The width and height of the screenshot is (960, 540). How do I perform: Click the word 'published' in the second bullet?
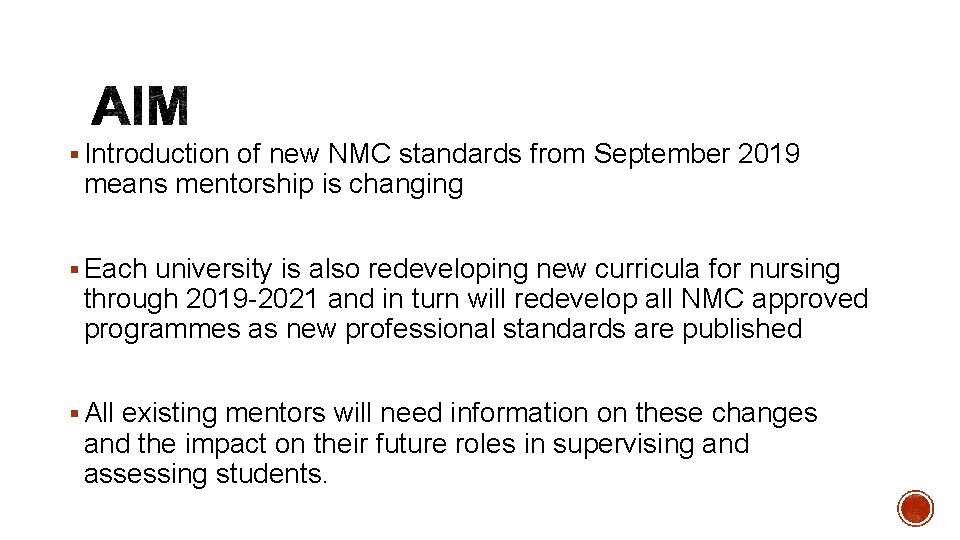(x=742, y=329)
